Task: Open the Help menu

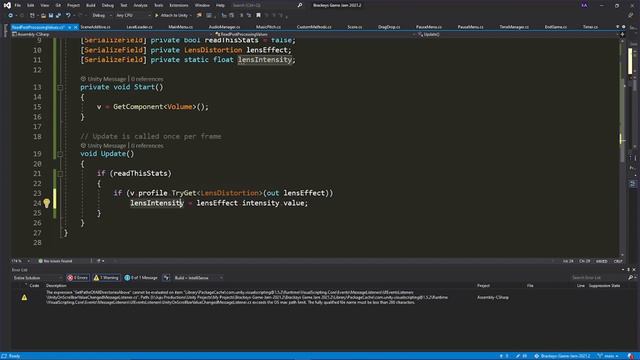Action: [220, 5]
